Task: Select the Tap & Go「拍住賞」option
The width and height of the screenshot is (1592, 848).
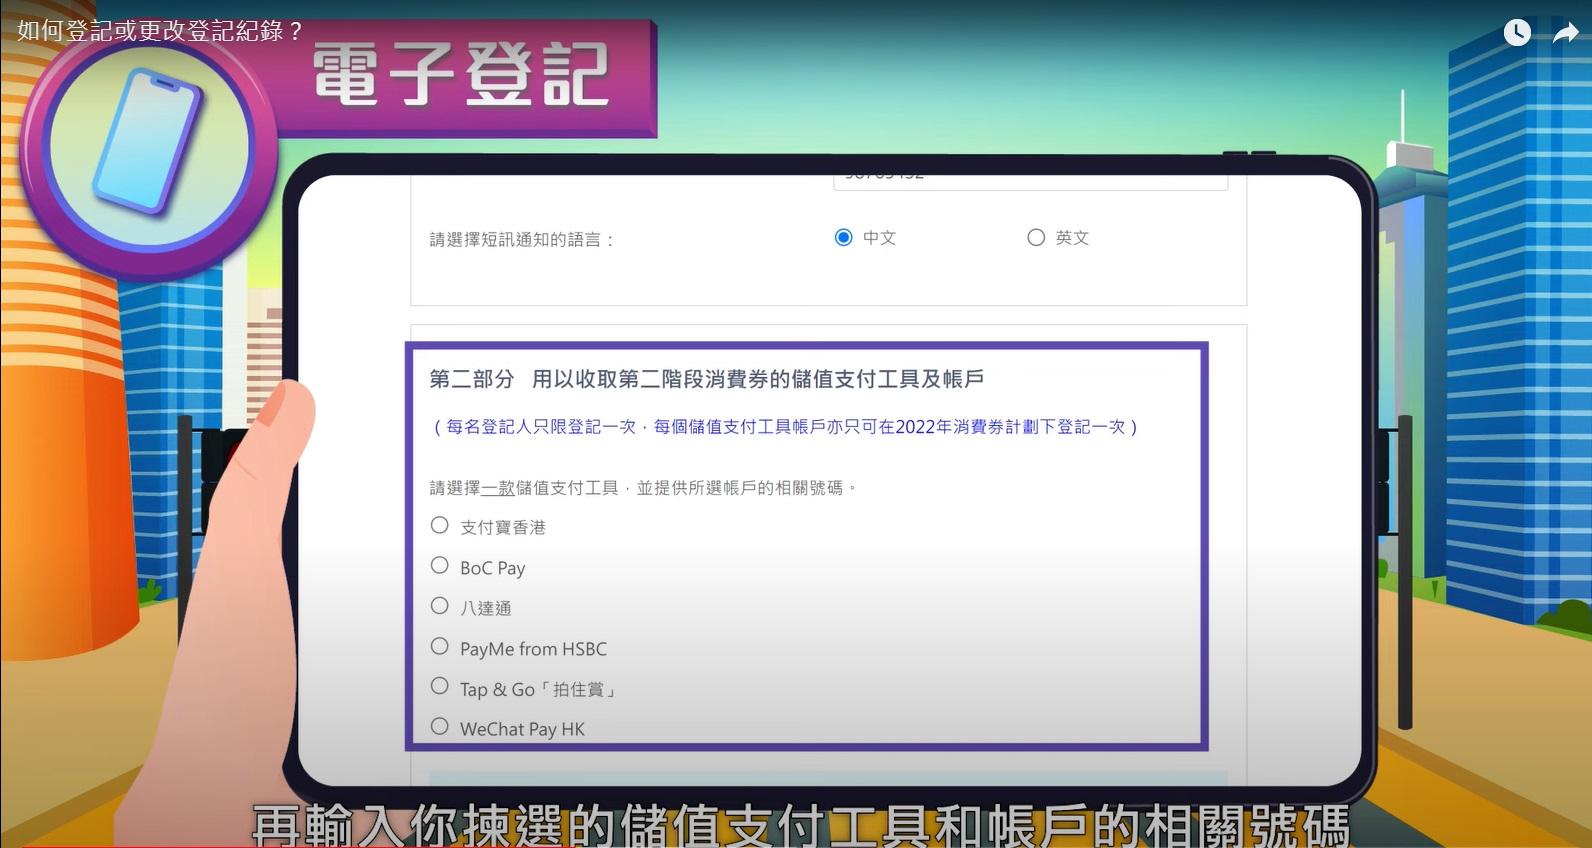Action: tap(439, 687)
